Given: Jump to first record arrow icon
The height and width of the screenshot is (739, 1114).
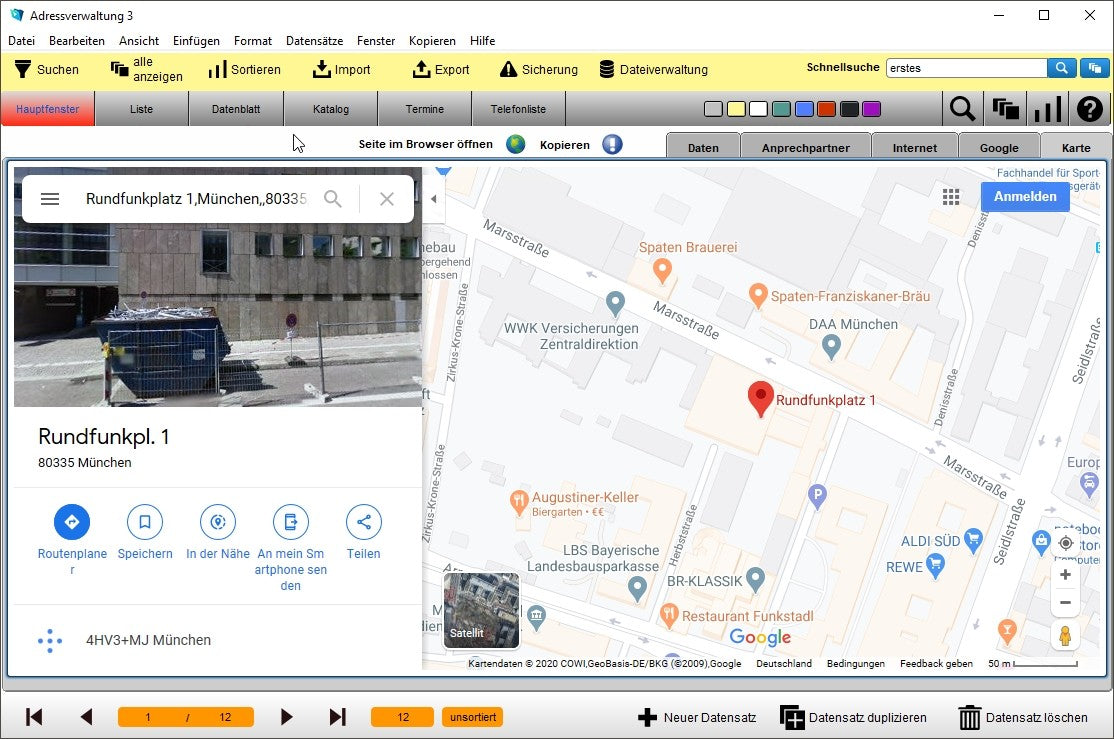Looking at the screenshot, I should pyautogui.click(x=34, y=717).
